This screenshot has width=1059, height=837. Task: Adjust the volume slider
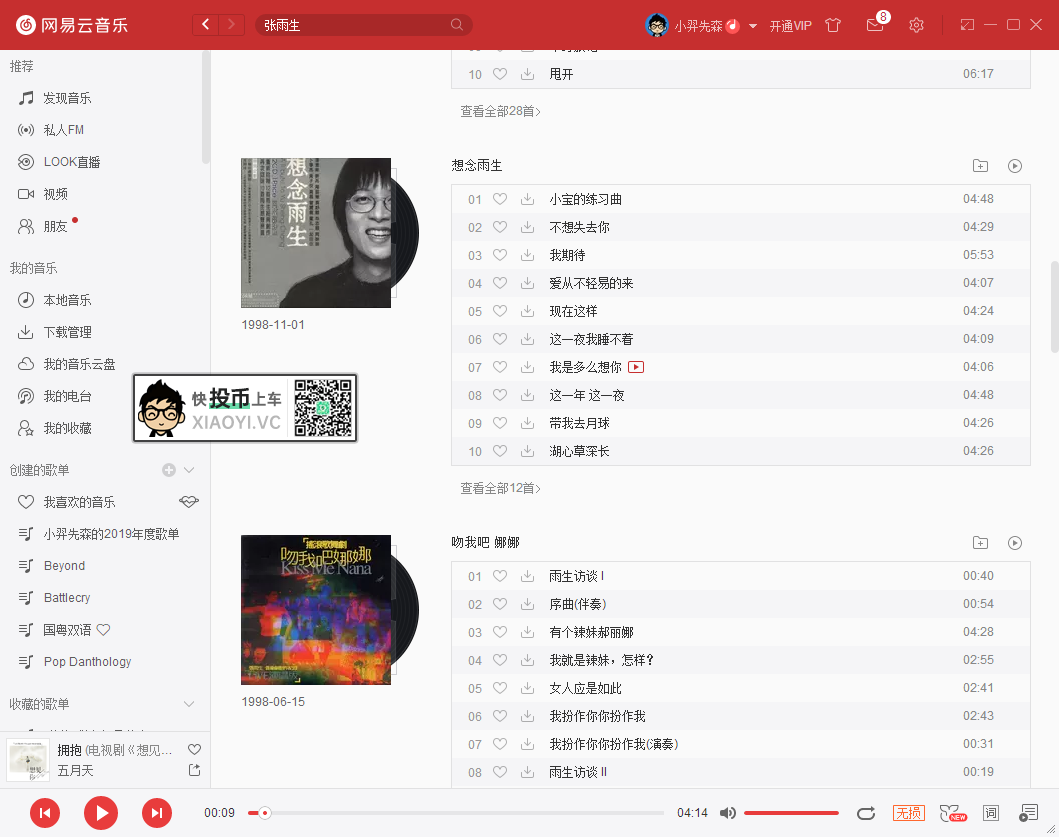(791, 813)
